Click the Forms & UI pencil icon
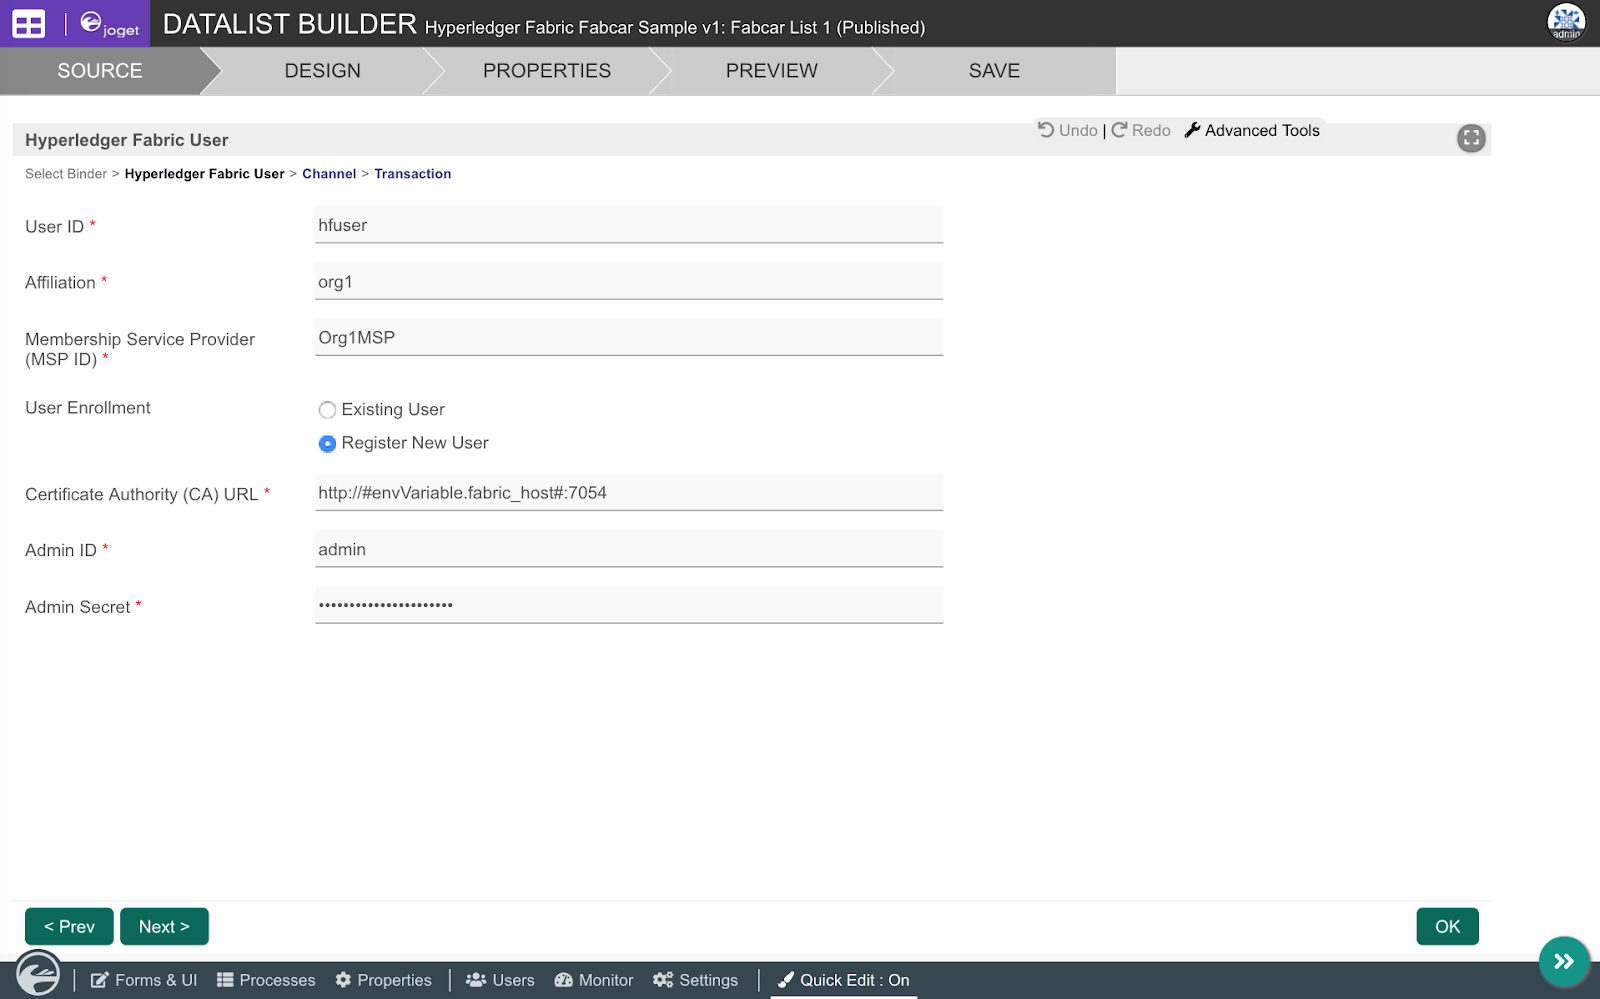1600x999 pixels. click(100, 980)
